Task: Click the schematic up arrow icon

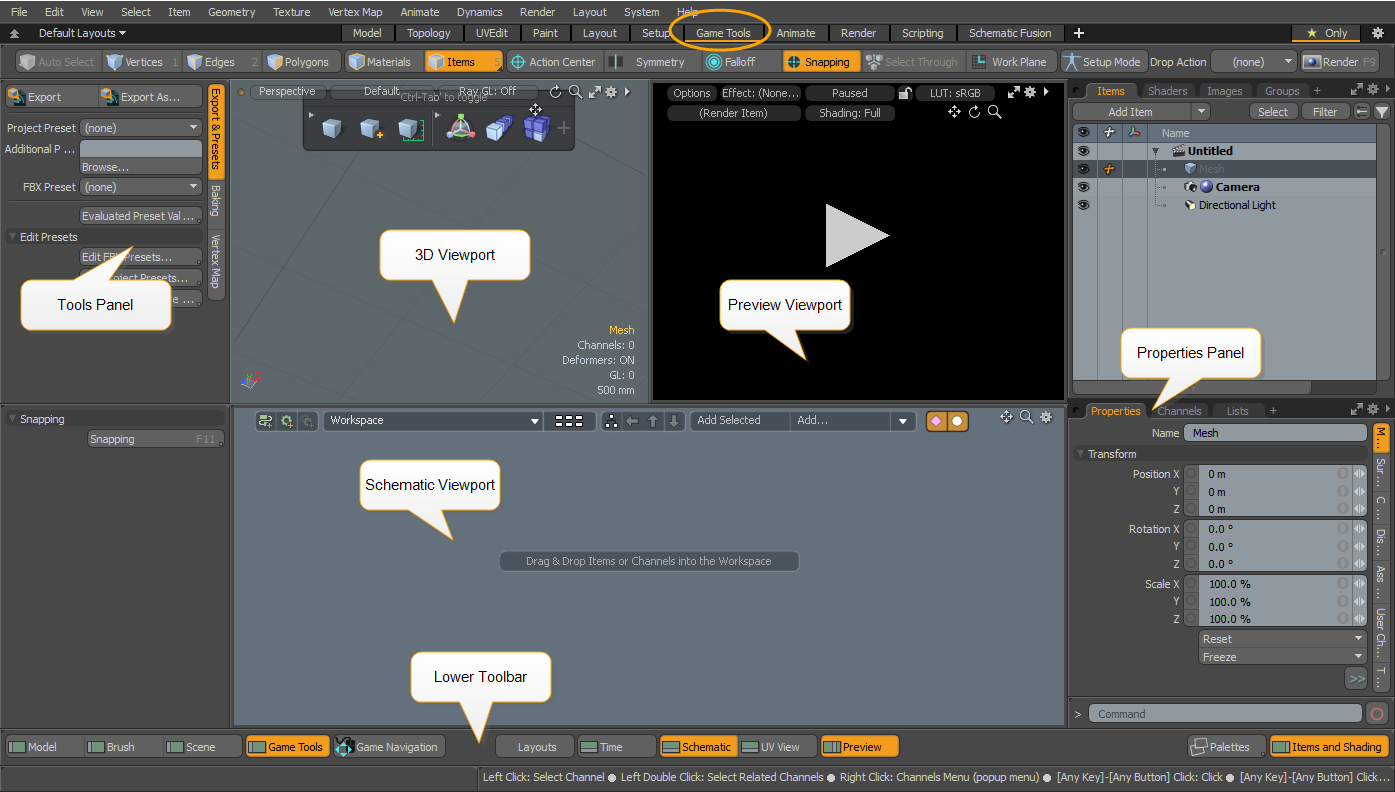Action: (653, 421)
